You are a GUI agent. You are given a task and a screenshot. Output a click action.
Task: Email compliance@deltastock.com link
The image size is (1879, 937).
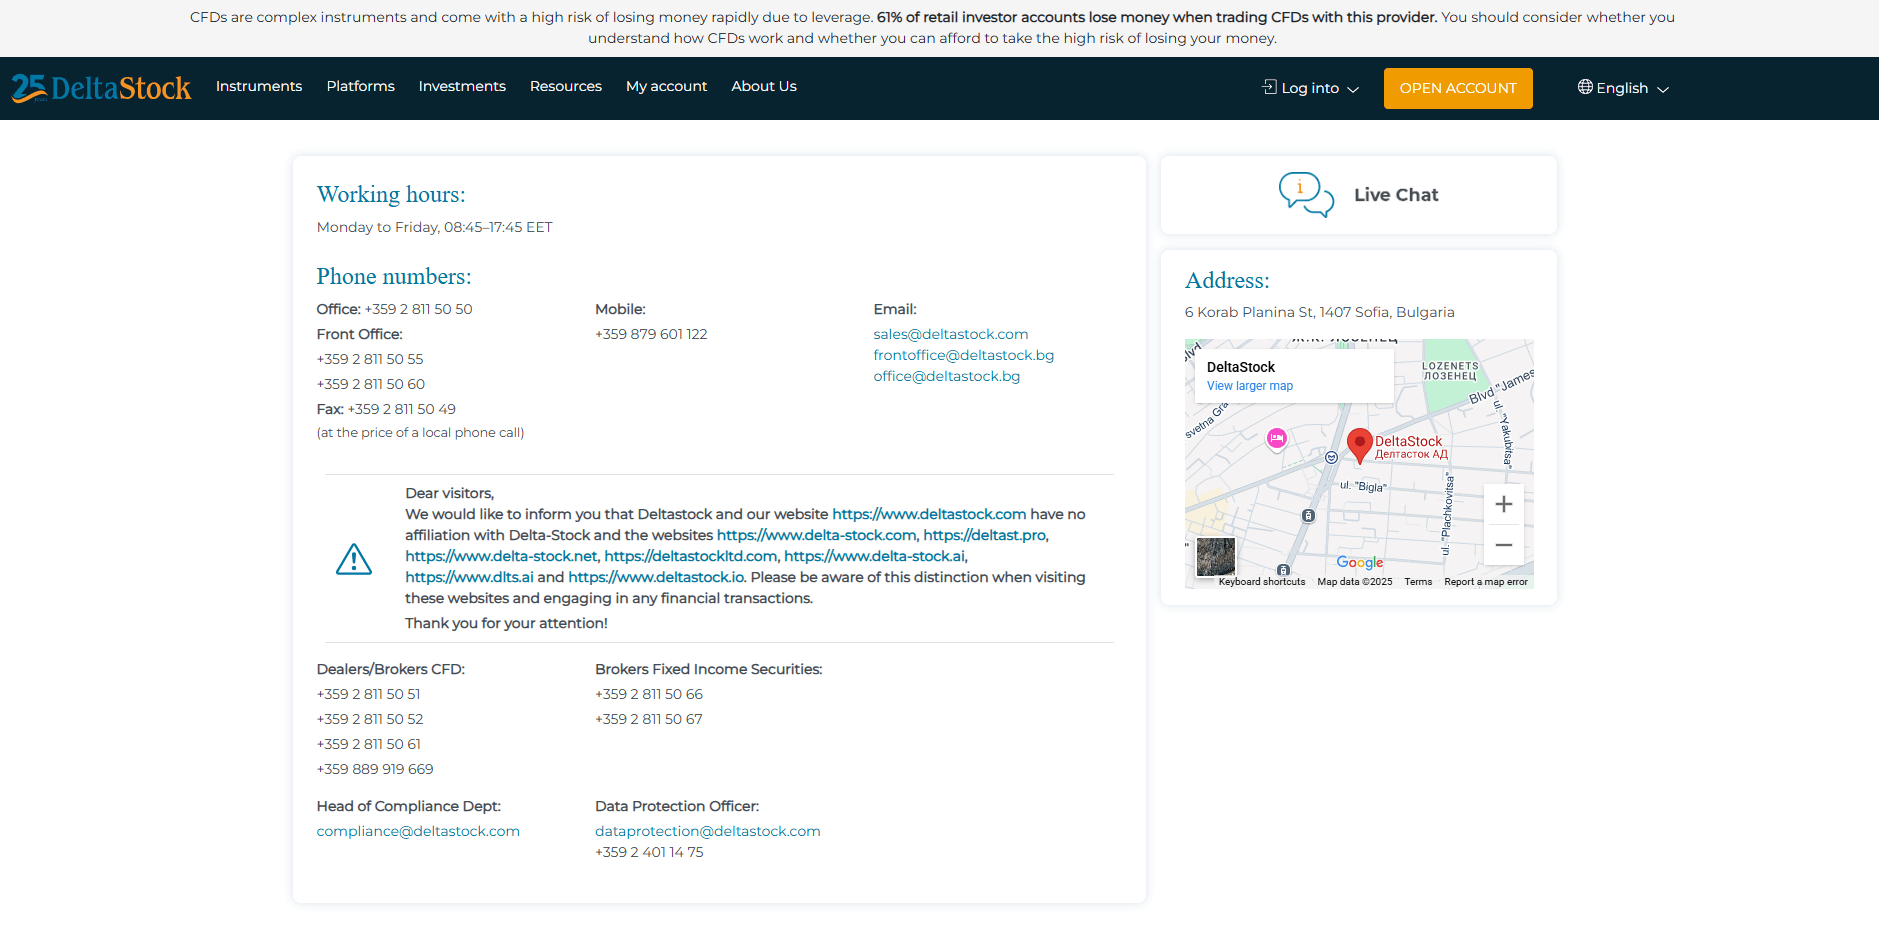[418, 831]
